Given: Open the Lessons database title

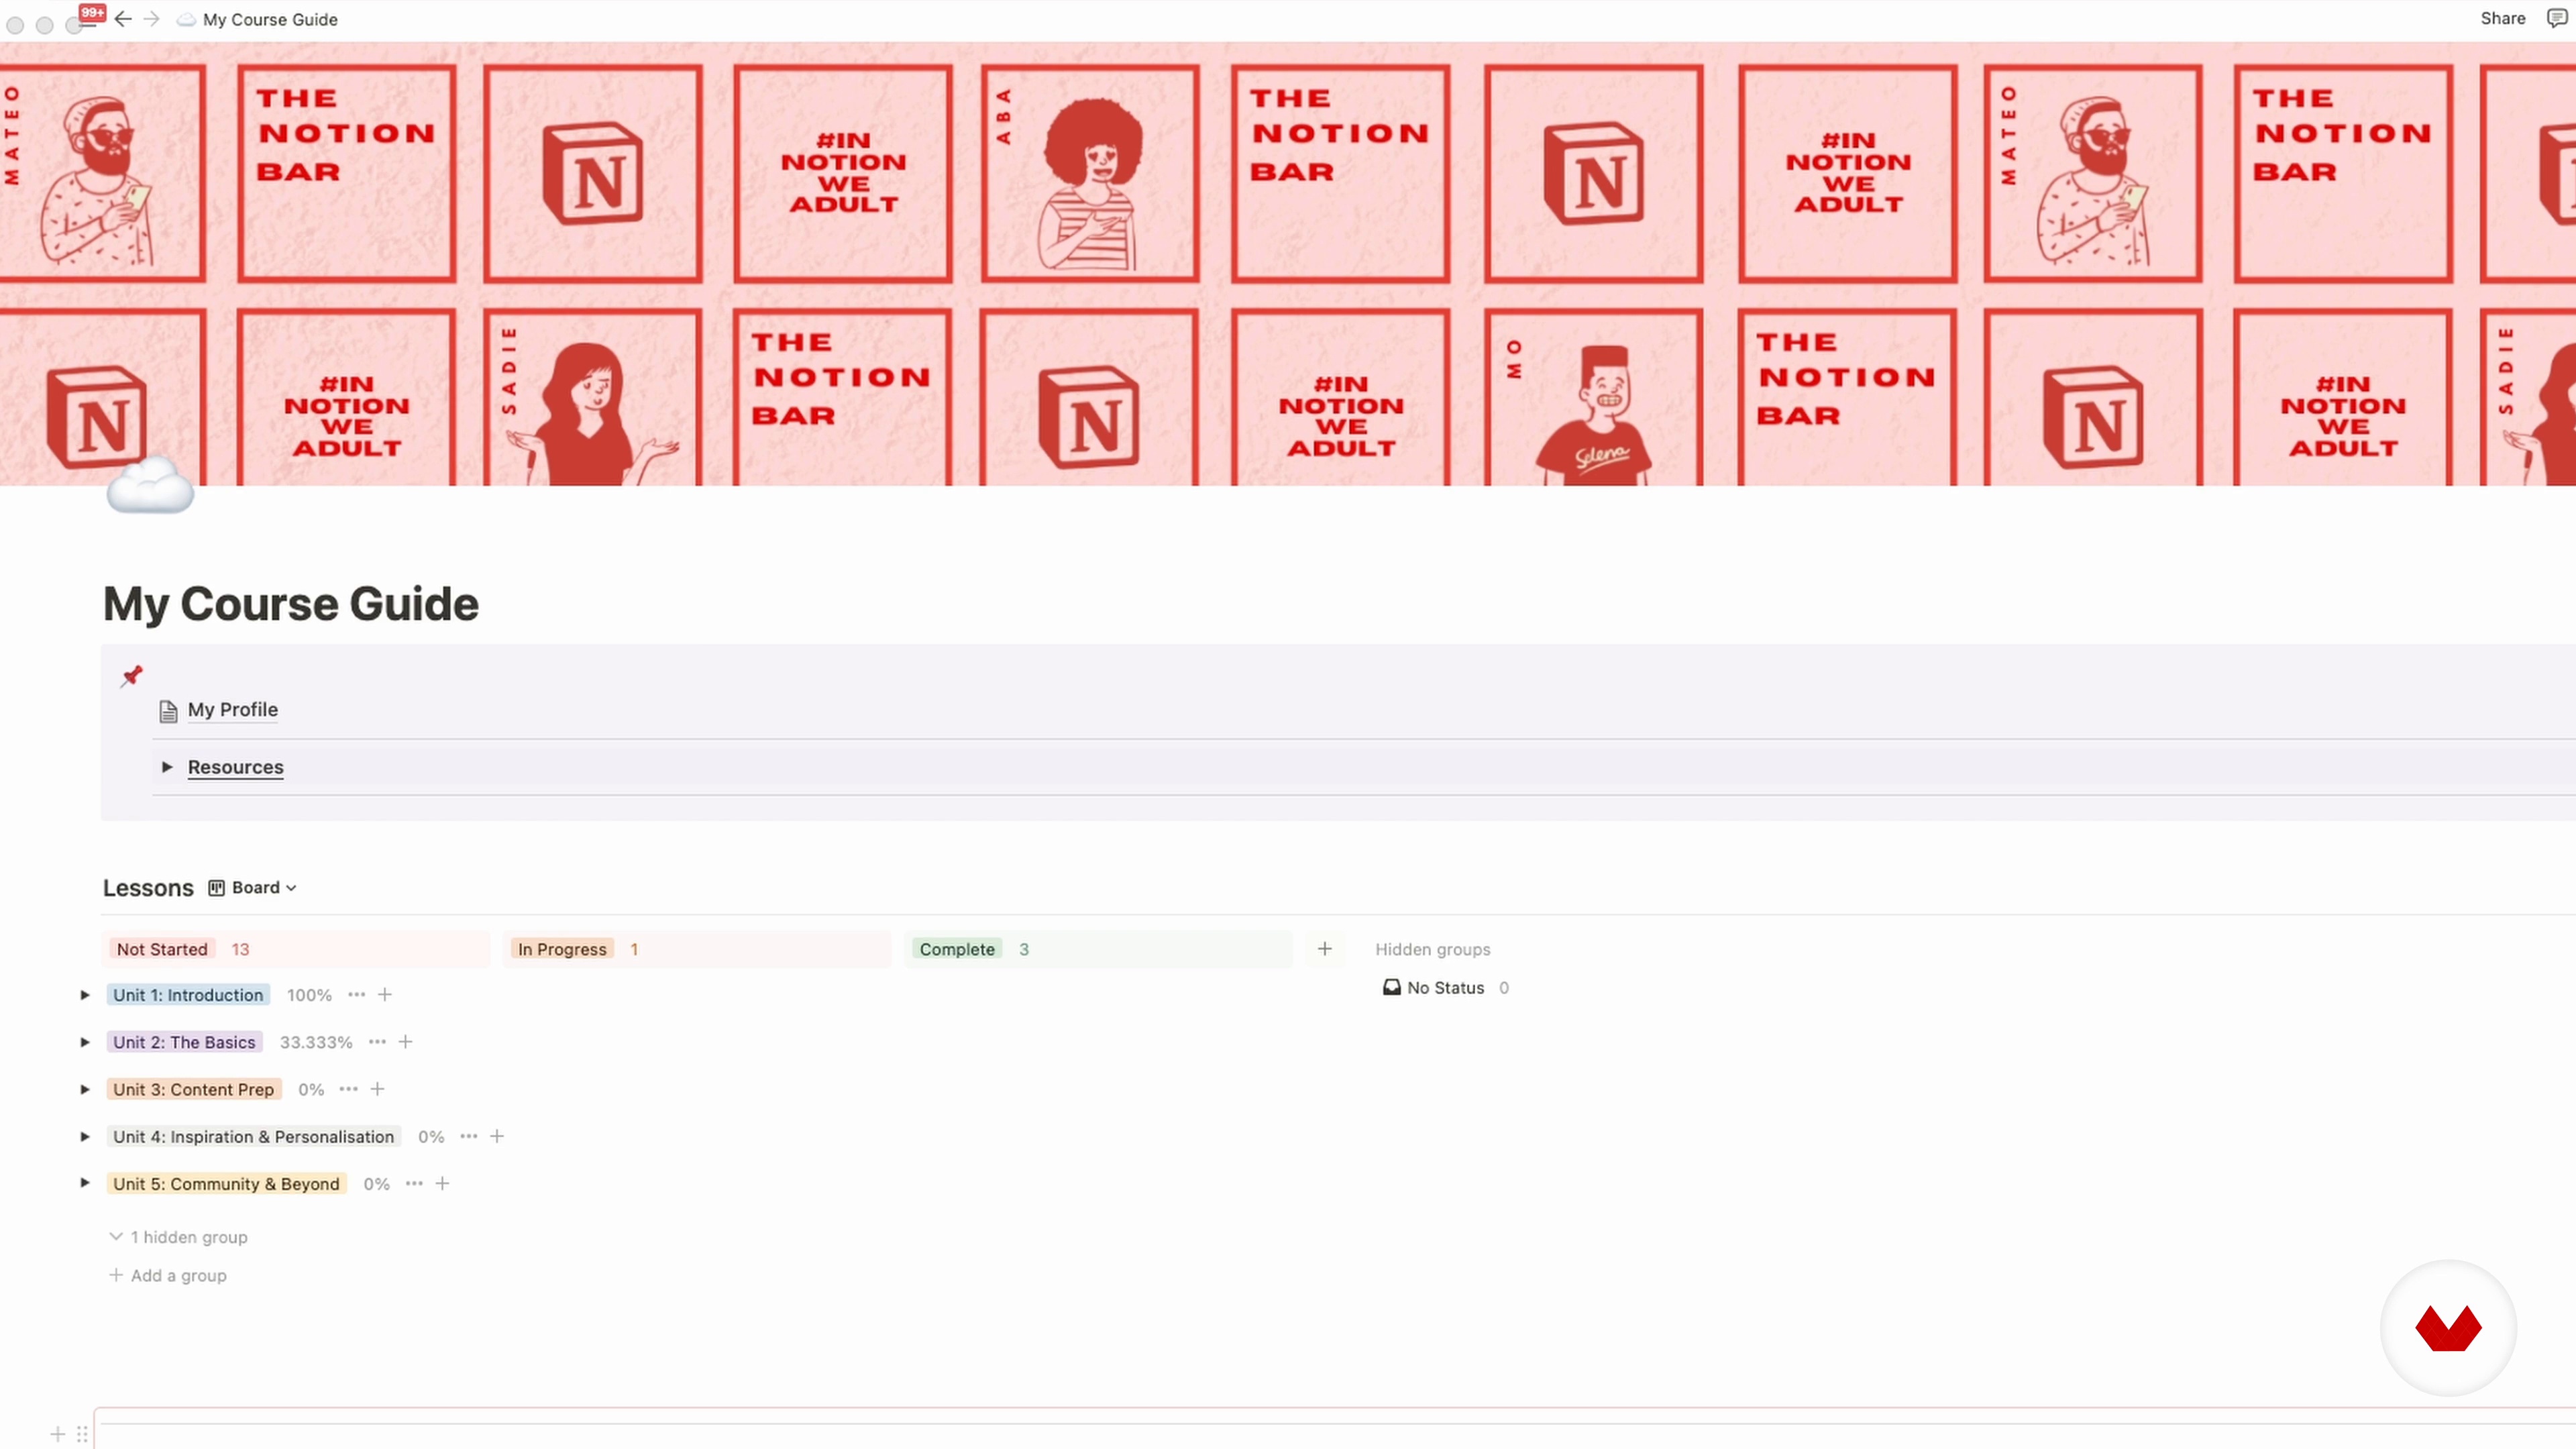Looking at the screenshot, I should click(148, 888).
